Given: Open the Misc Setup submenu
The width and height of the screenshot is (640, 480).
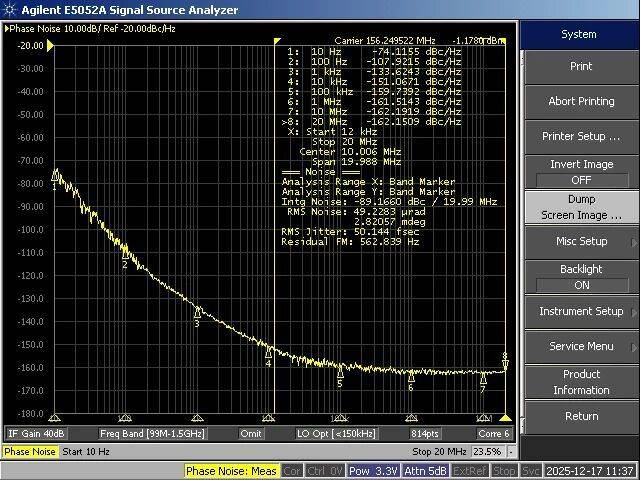Looking at the screenshot, I should click(580, 241).
